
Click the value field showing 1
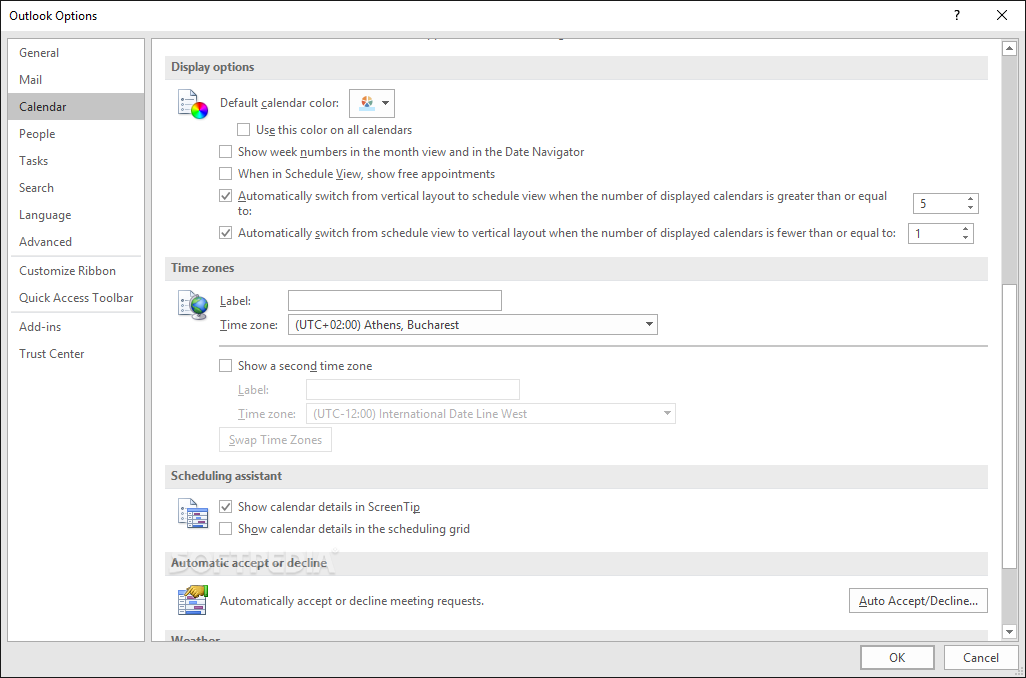(x=934, y=233)
